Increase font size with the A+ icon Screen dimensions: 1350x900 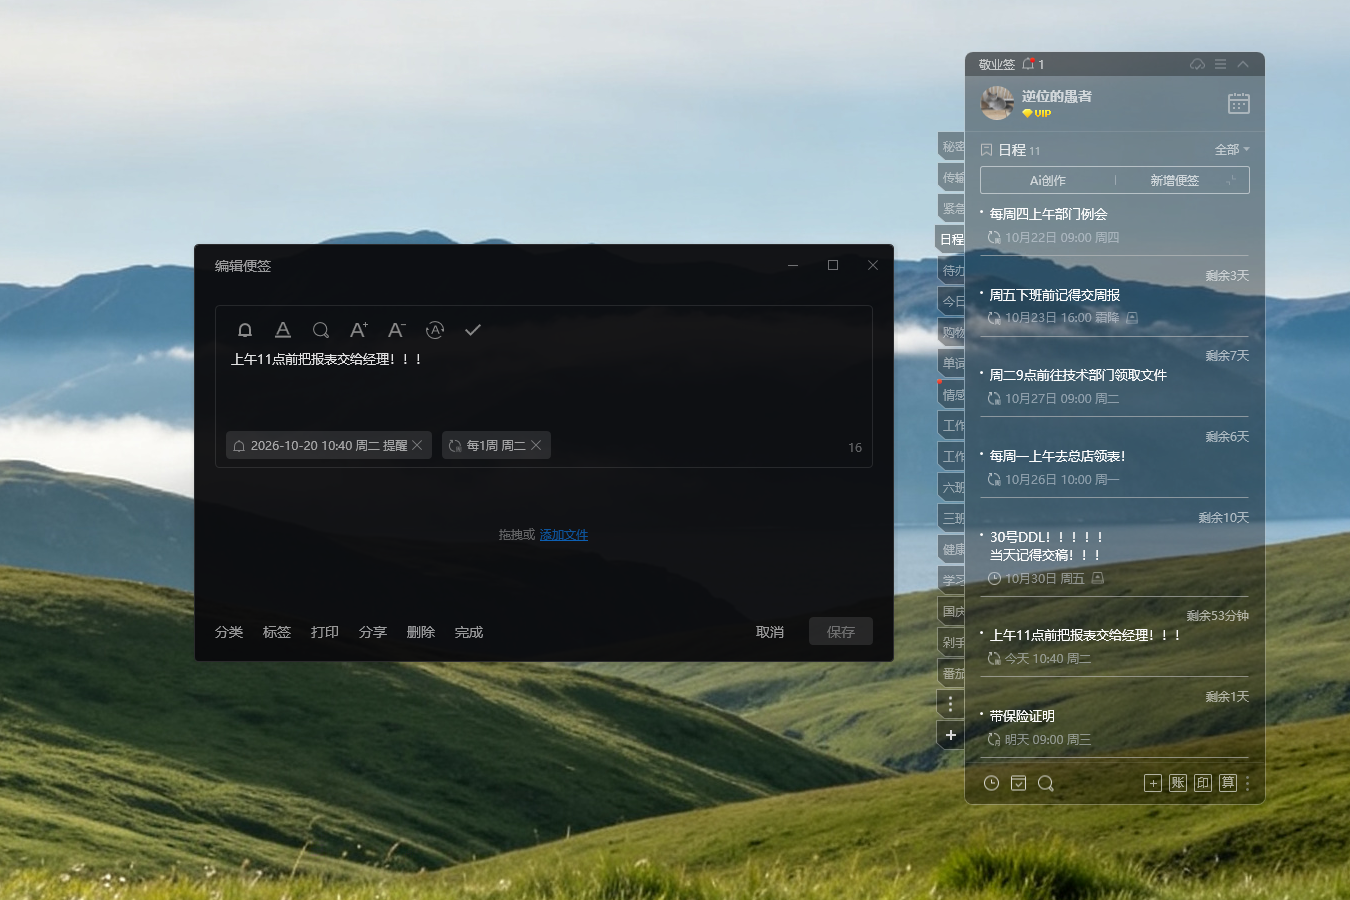click(359, 330)
